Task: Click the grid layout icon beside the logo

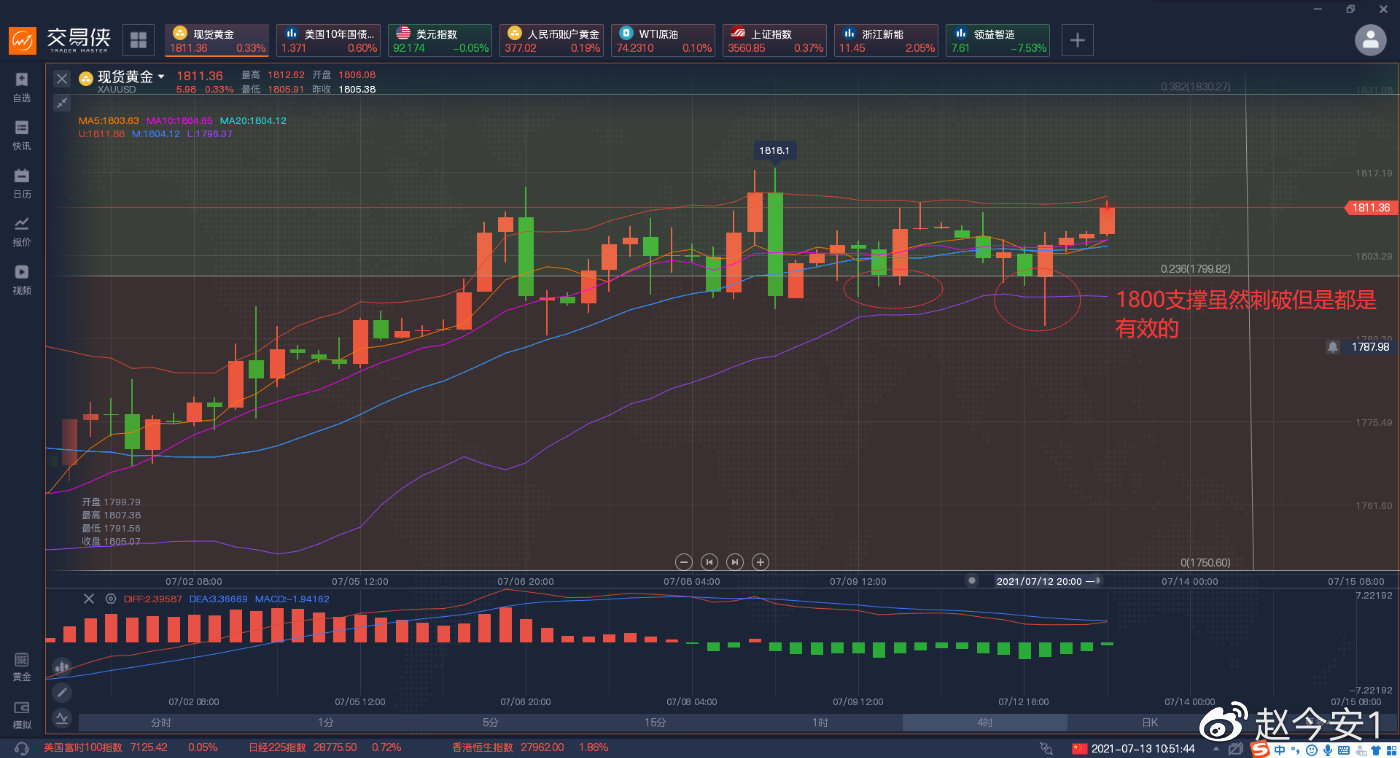Action: [138, 40]
